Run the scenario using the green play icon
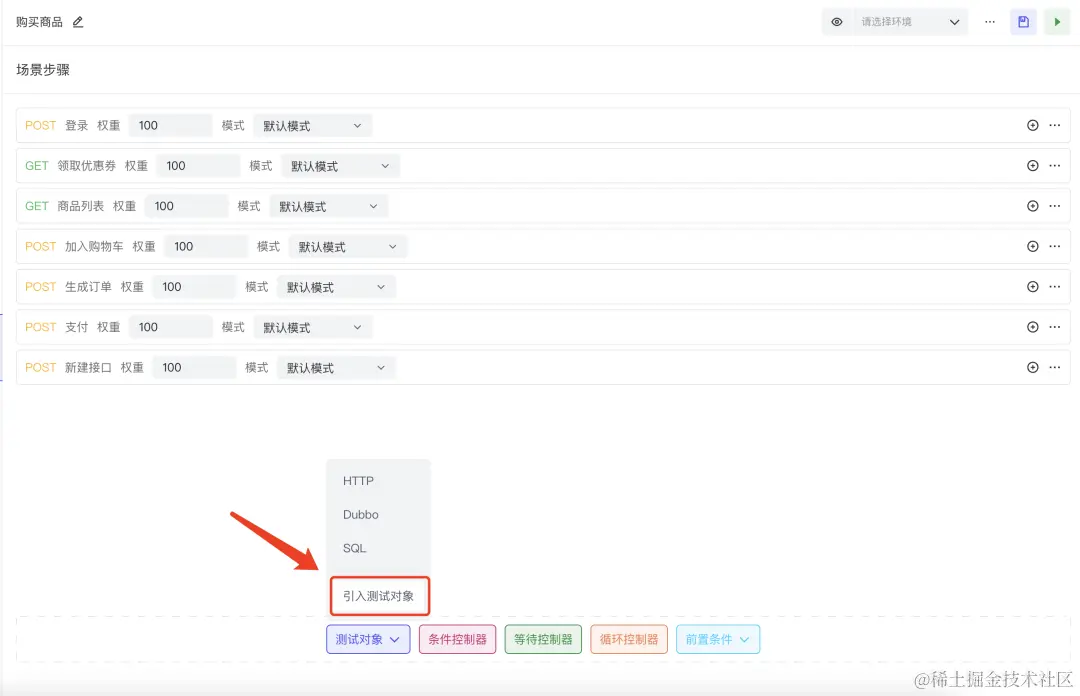This screenshot has width=1080, height=696. (x=1057, y=21)
